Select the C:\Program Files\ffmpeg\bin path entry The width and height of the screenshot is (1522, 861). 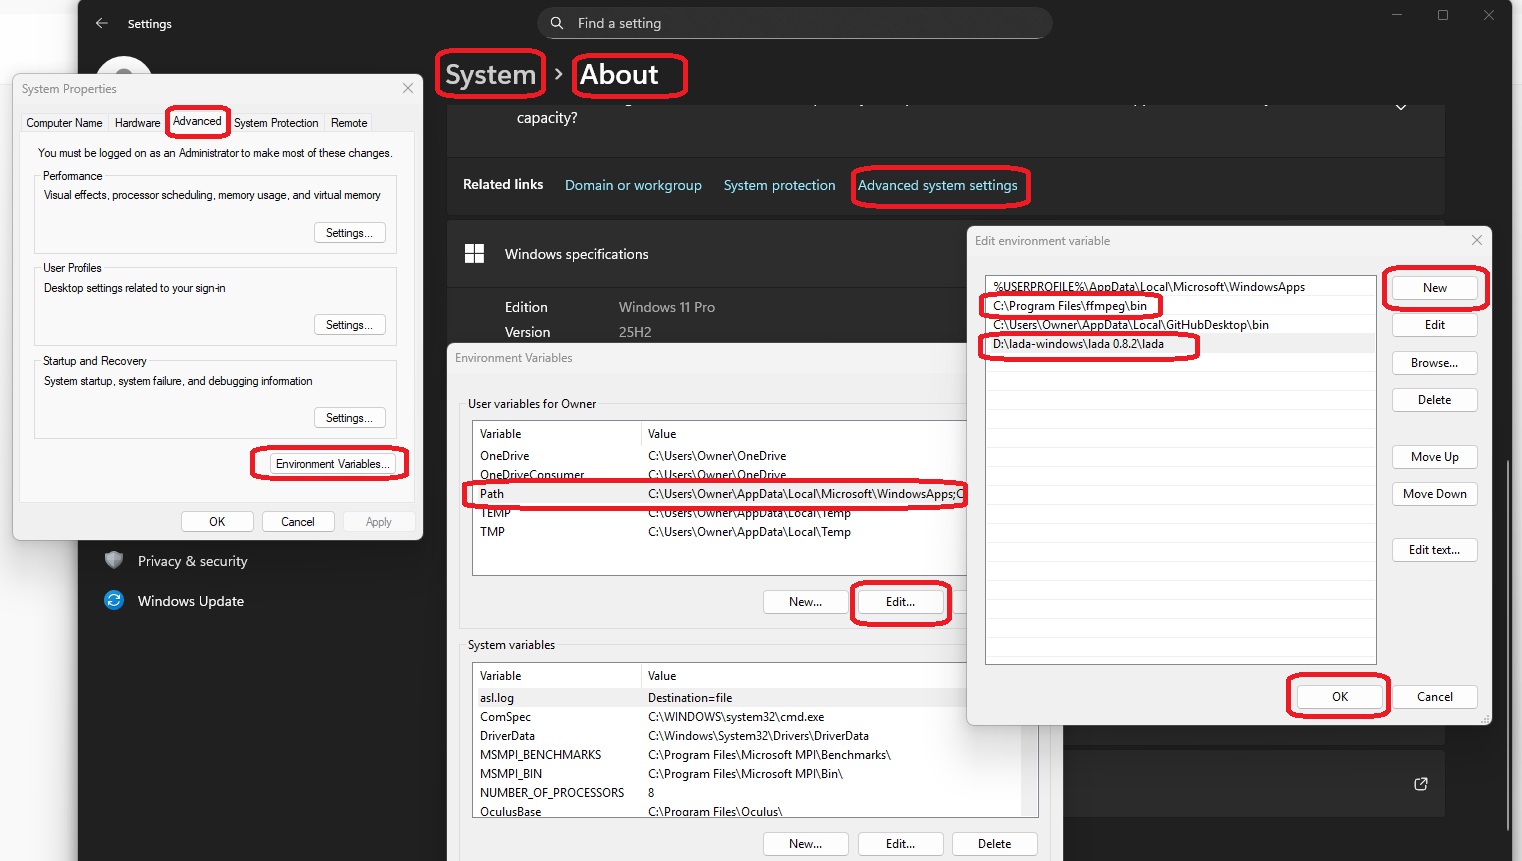point(1180,306)
